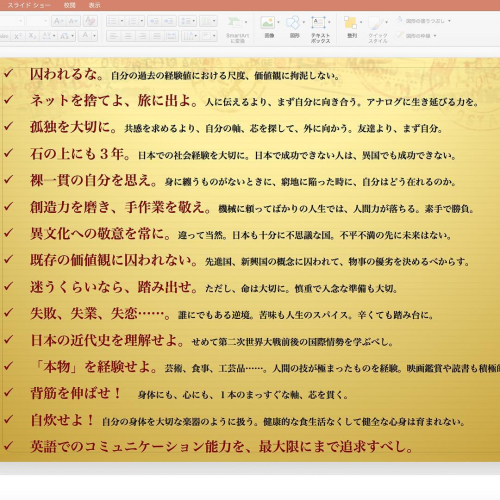Click the increase font size icon
500x500 pixels.
59,22
